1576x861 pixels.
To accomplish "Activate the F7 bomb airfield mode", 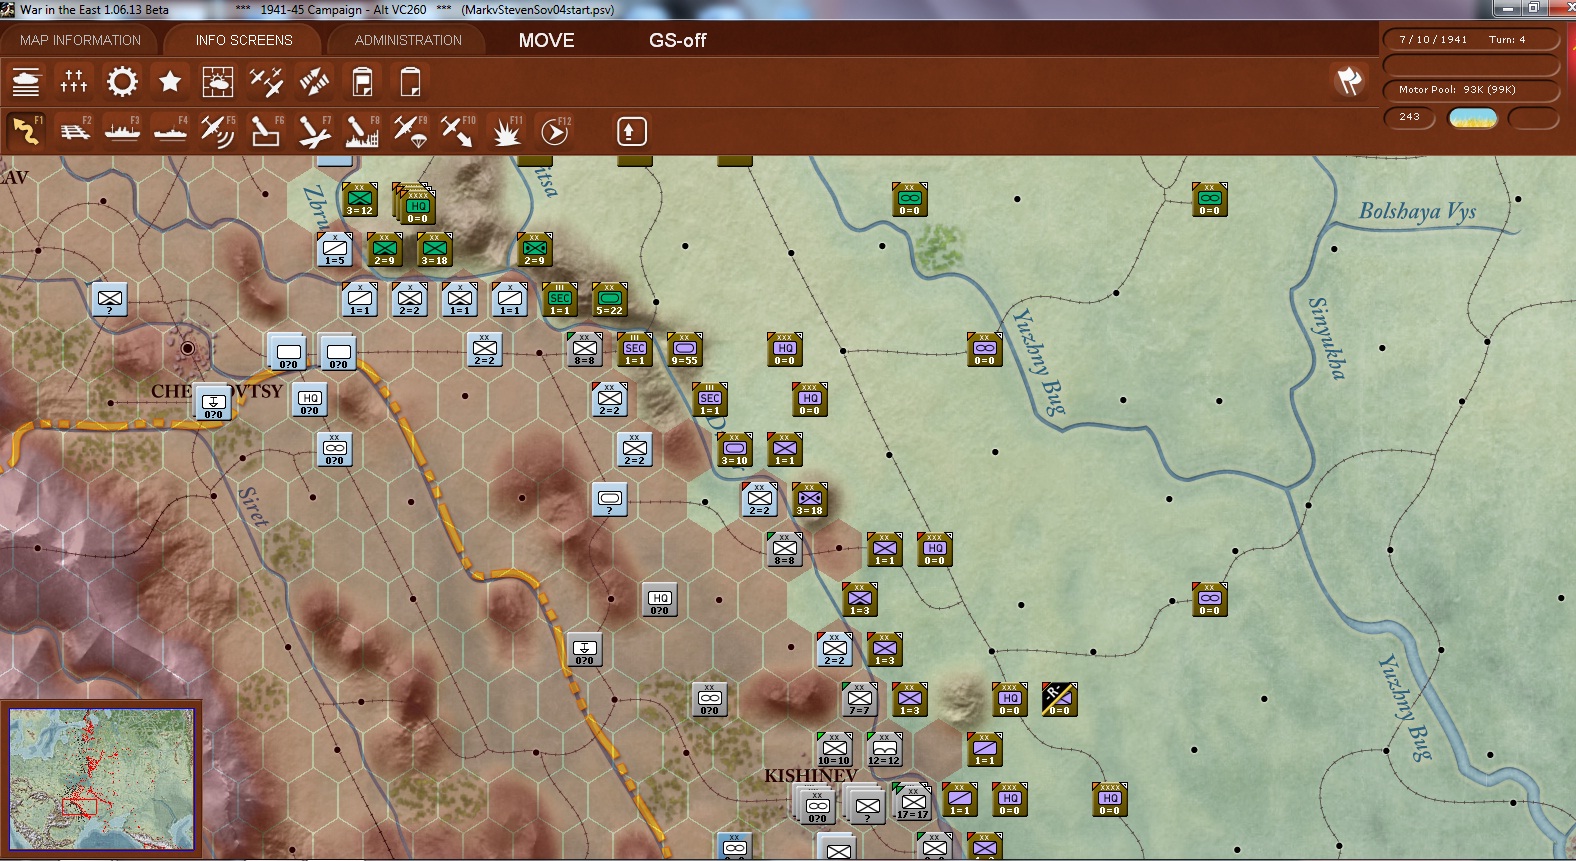I will click(314, 131).
